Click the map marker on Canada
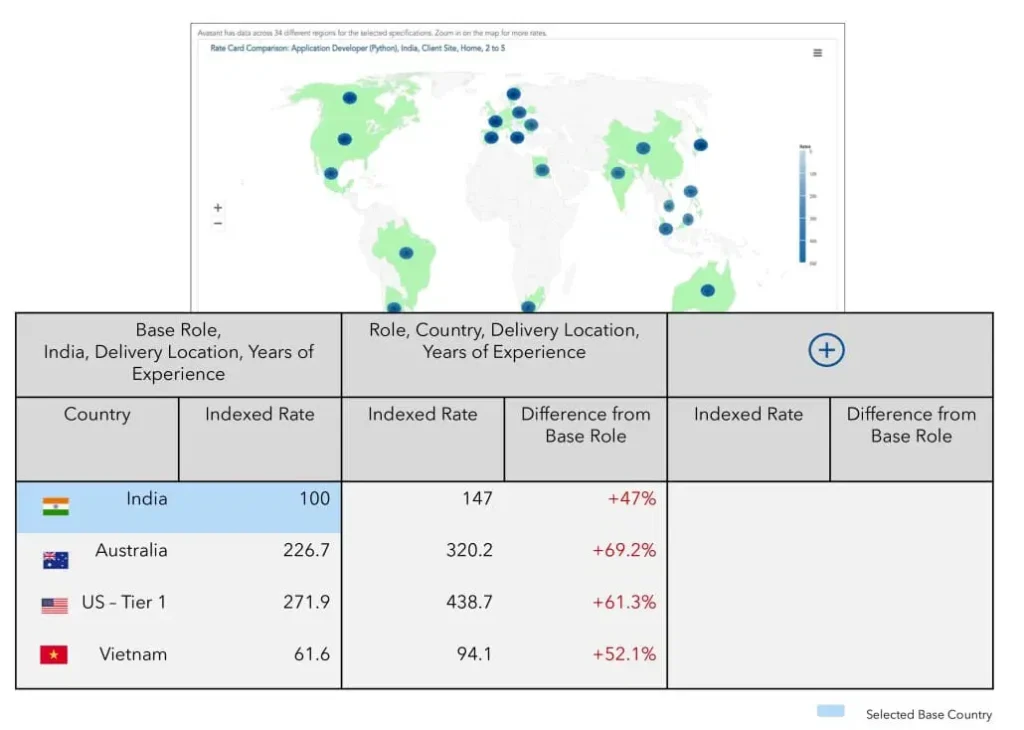Screen dimensions: 1024x730 (x=350, y=98)
